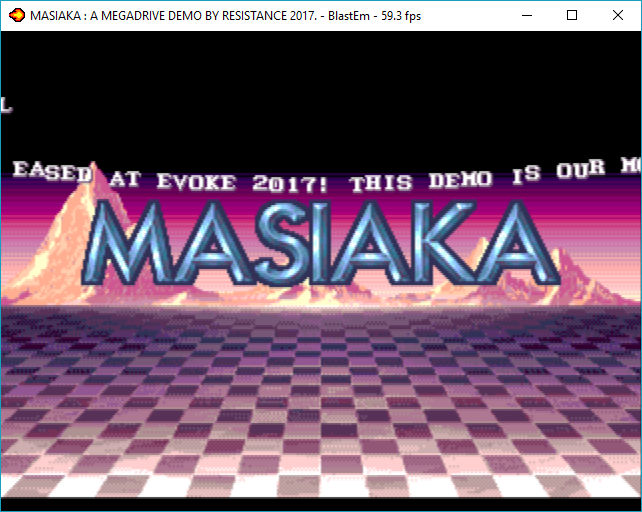The width and height of the screenshot is (642, 512).
Task: Click the BlastEm icon in the title bar
Action: (17, 16)
